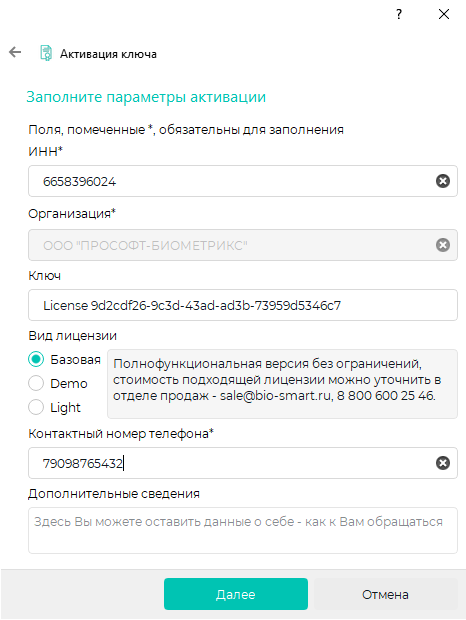Click the Demo radio label text
This screenshot has width=466, height=620.
tap(69, 384)
